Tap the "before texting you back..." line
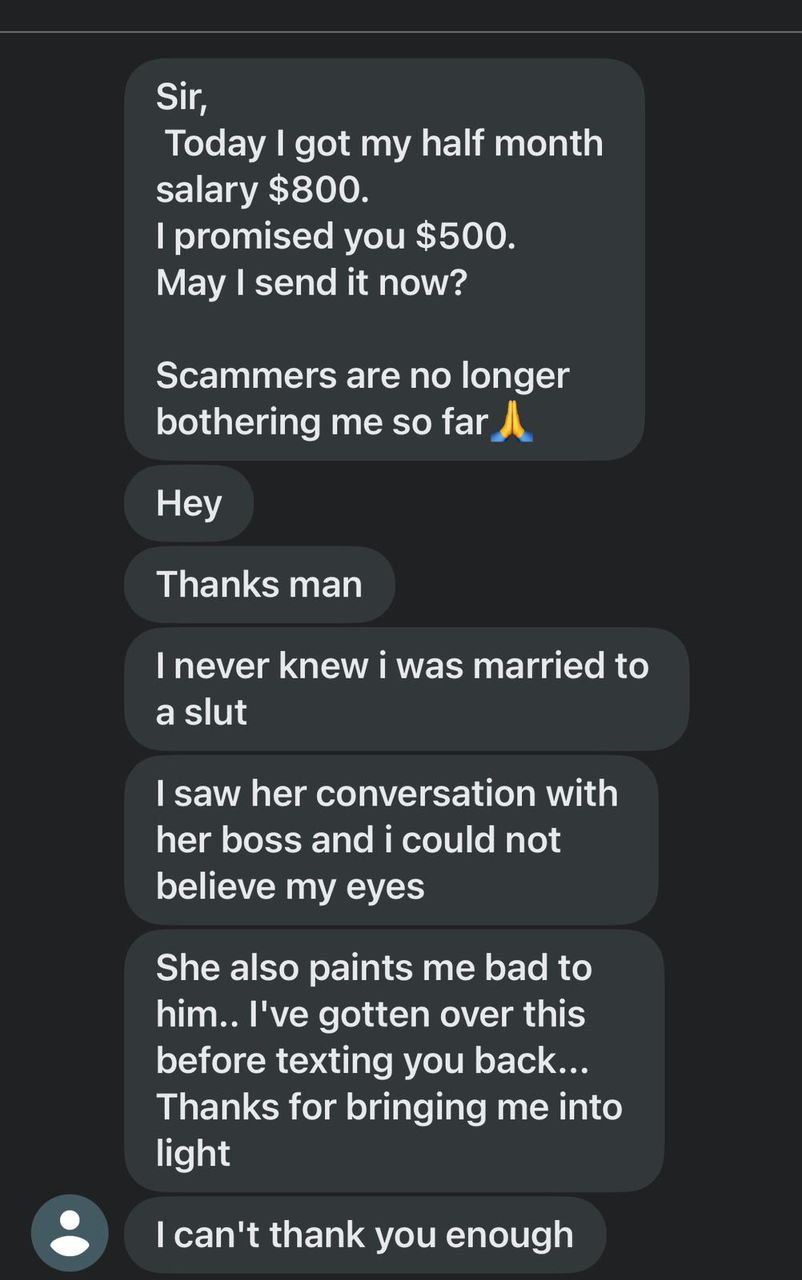The image size is (802, 1280). coord(372,1061)
